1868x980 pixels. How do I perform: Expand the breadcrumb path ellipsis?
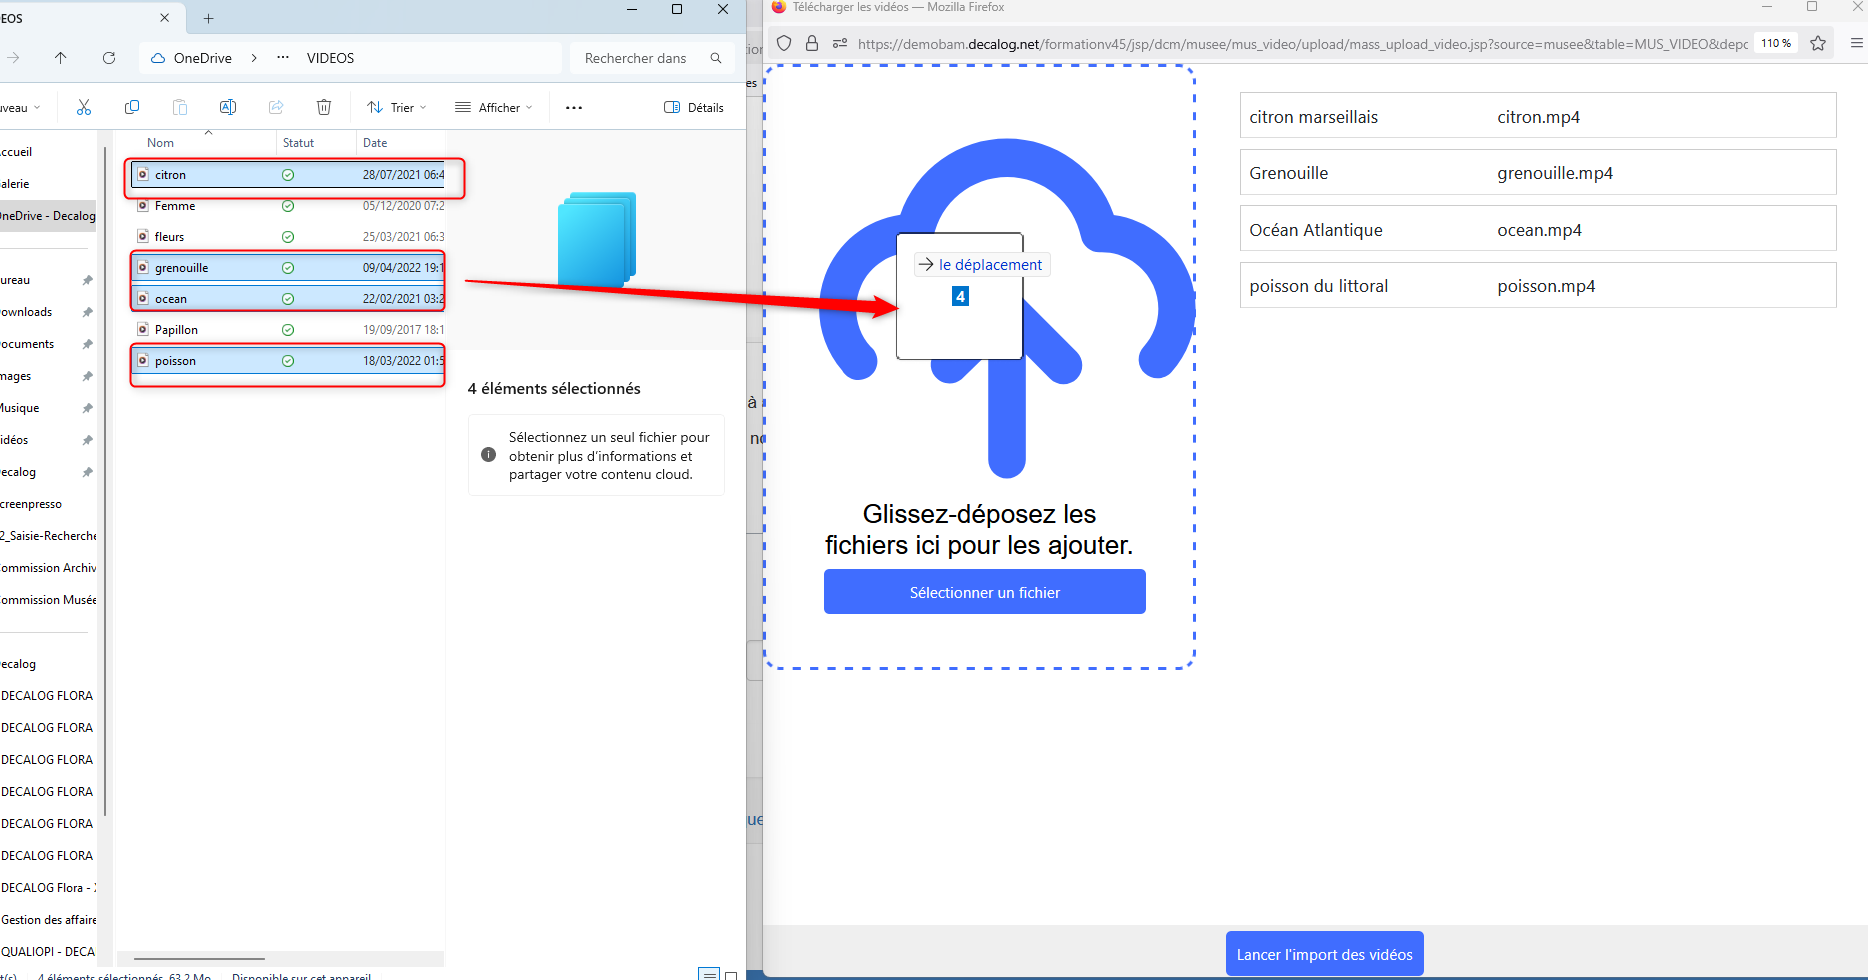283,58
